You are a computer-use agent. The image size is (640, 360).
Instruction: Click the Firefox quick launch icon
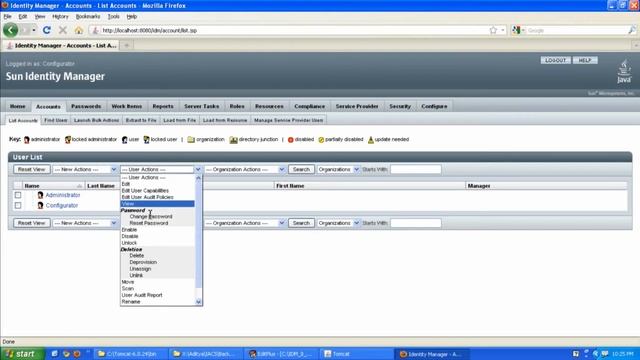point(77,354)
